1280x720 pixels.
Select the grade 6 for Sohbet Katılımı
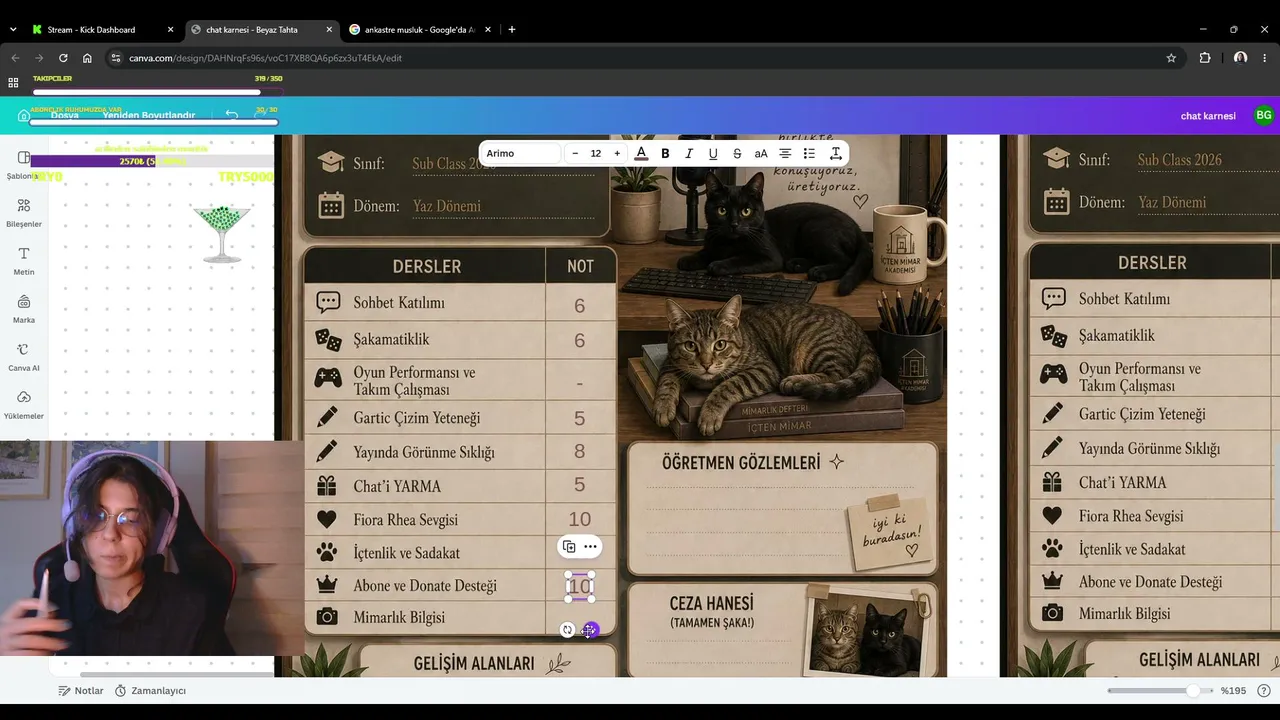pyautogui.click(x=580, y=306)
